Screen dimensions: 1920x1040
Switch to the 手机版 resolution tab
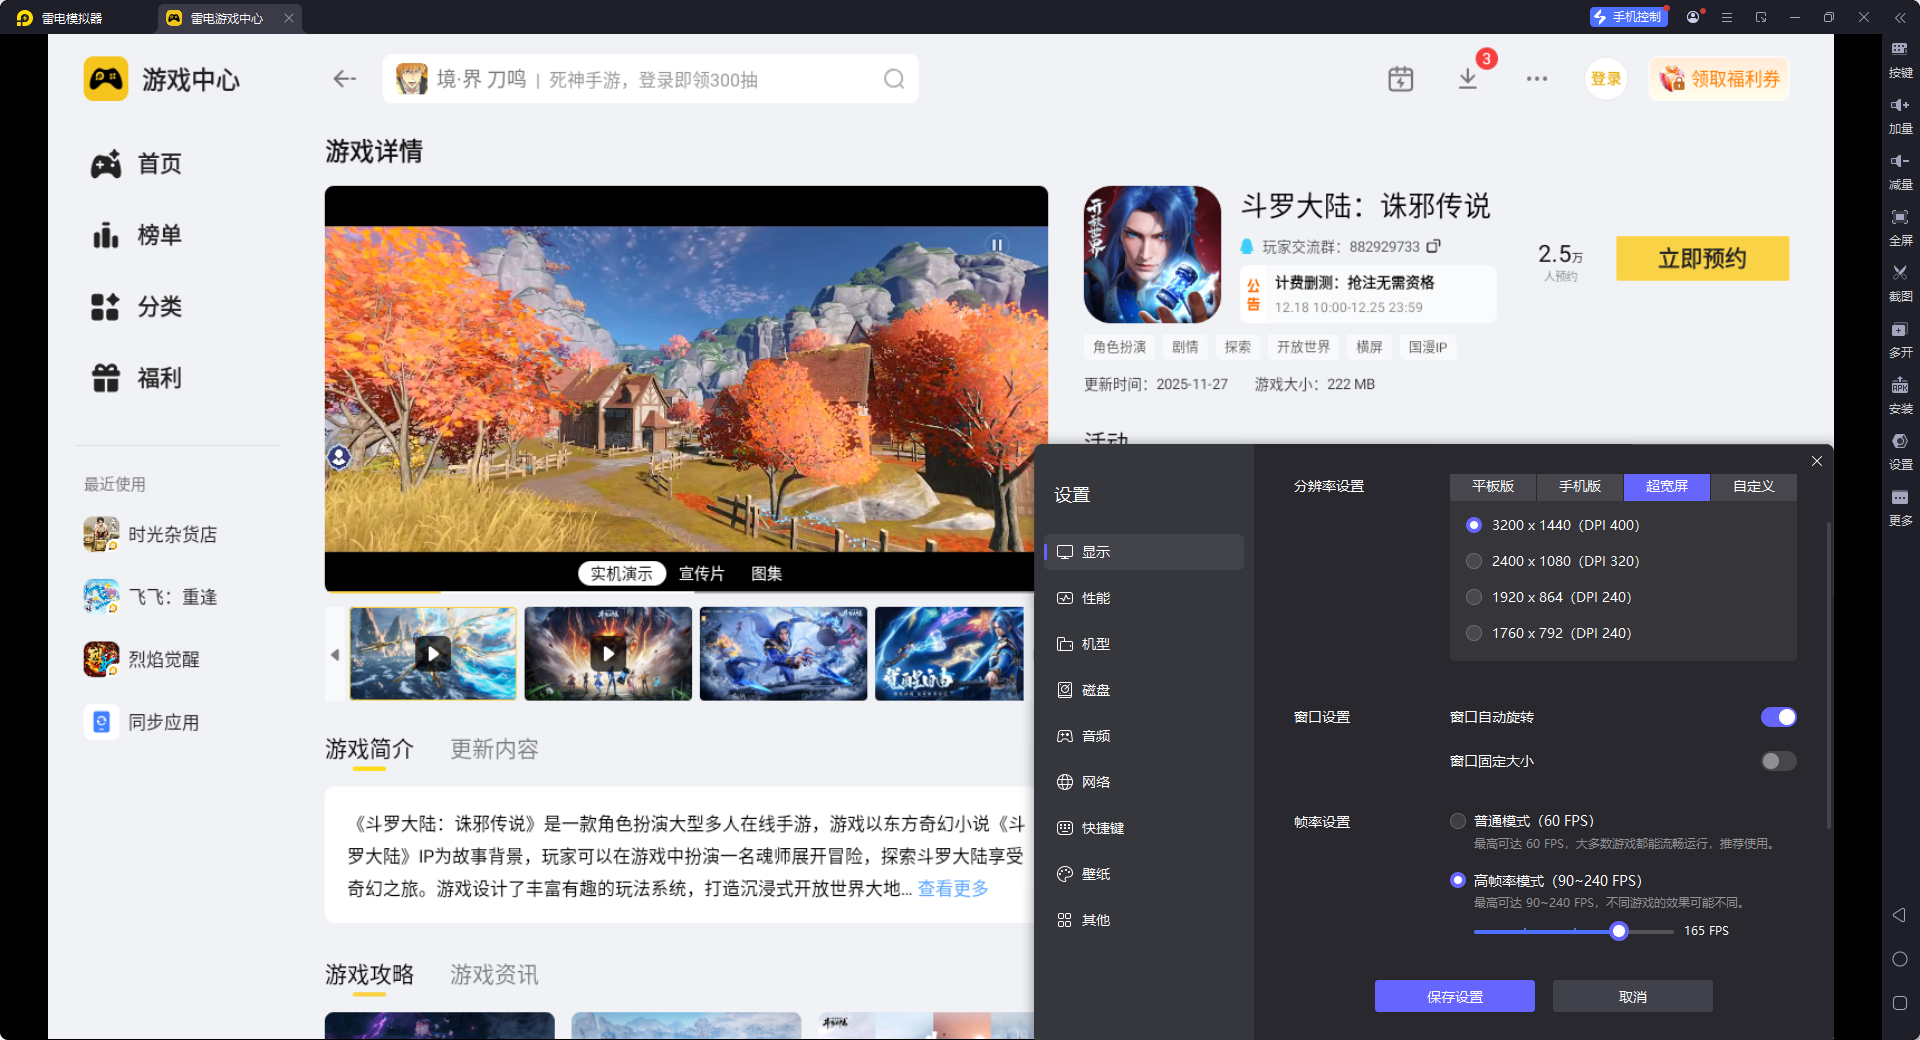pos(1578,487)
